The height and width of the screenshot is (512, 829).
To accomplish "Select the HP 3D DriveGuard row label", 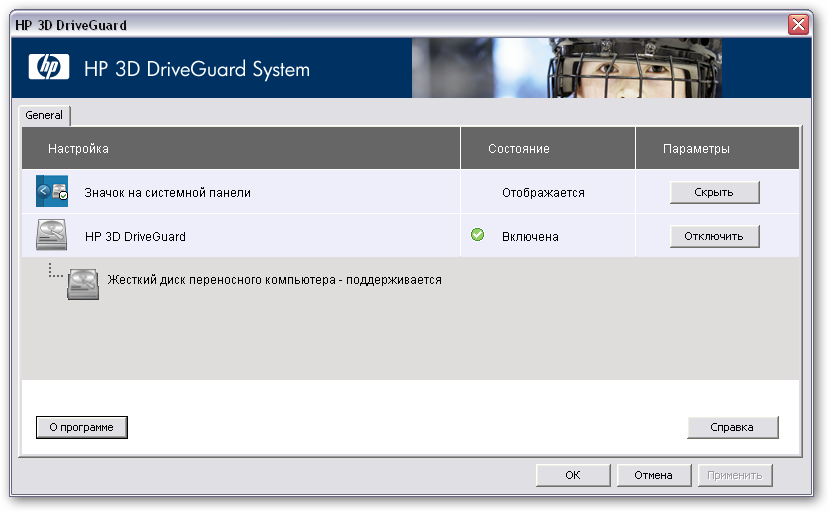I will [135, 236].
